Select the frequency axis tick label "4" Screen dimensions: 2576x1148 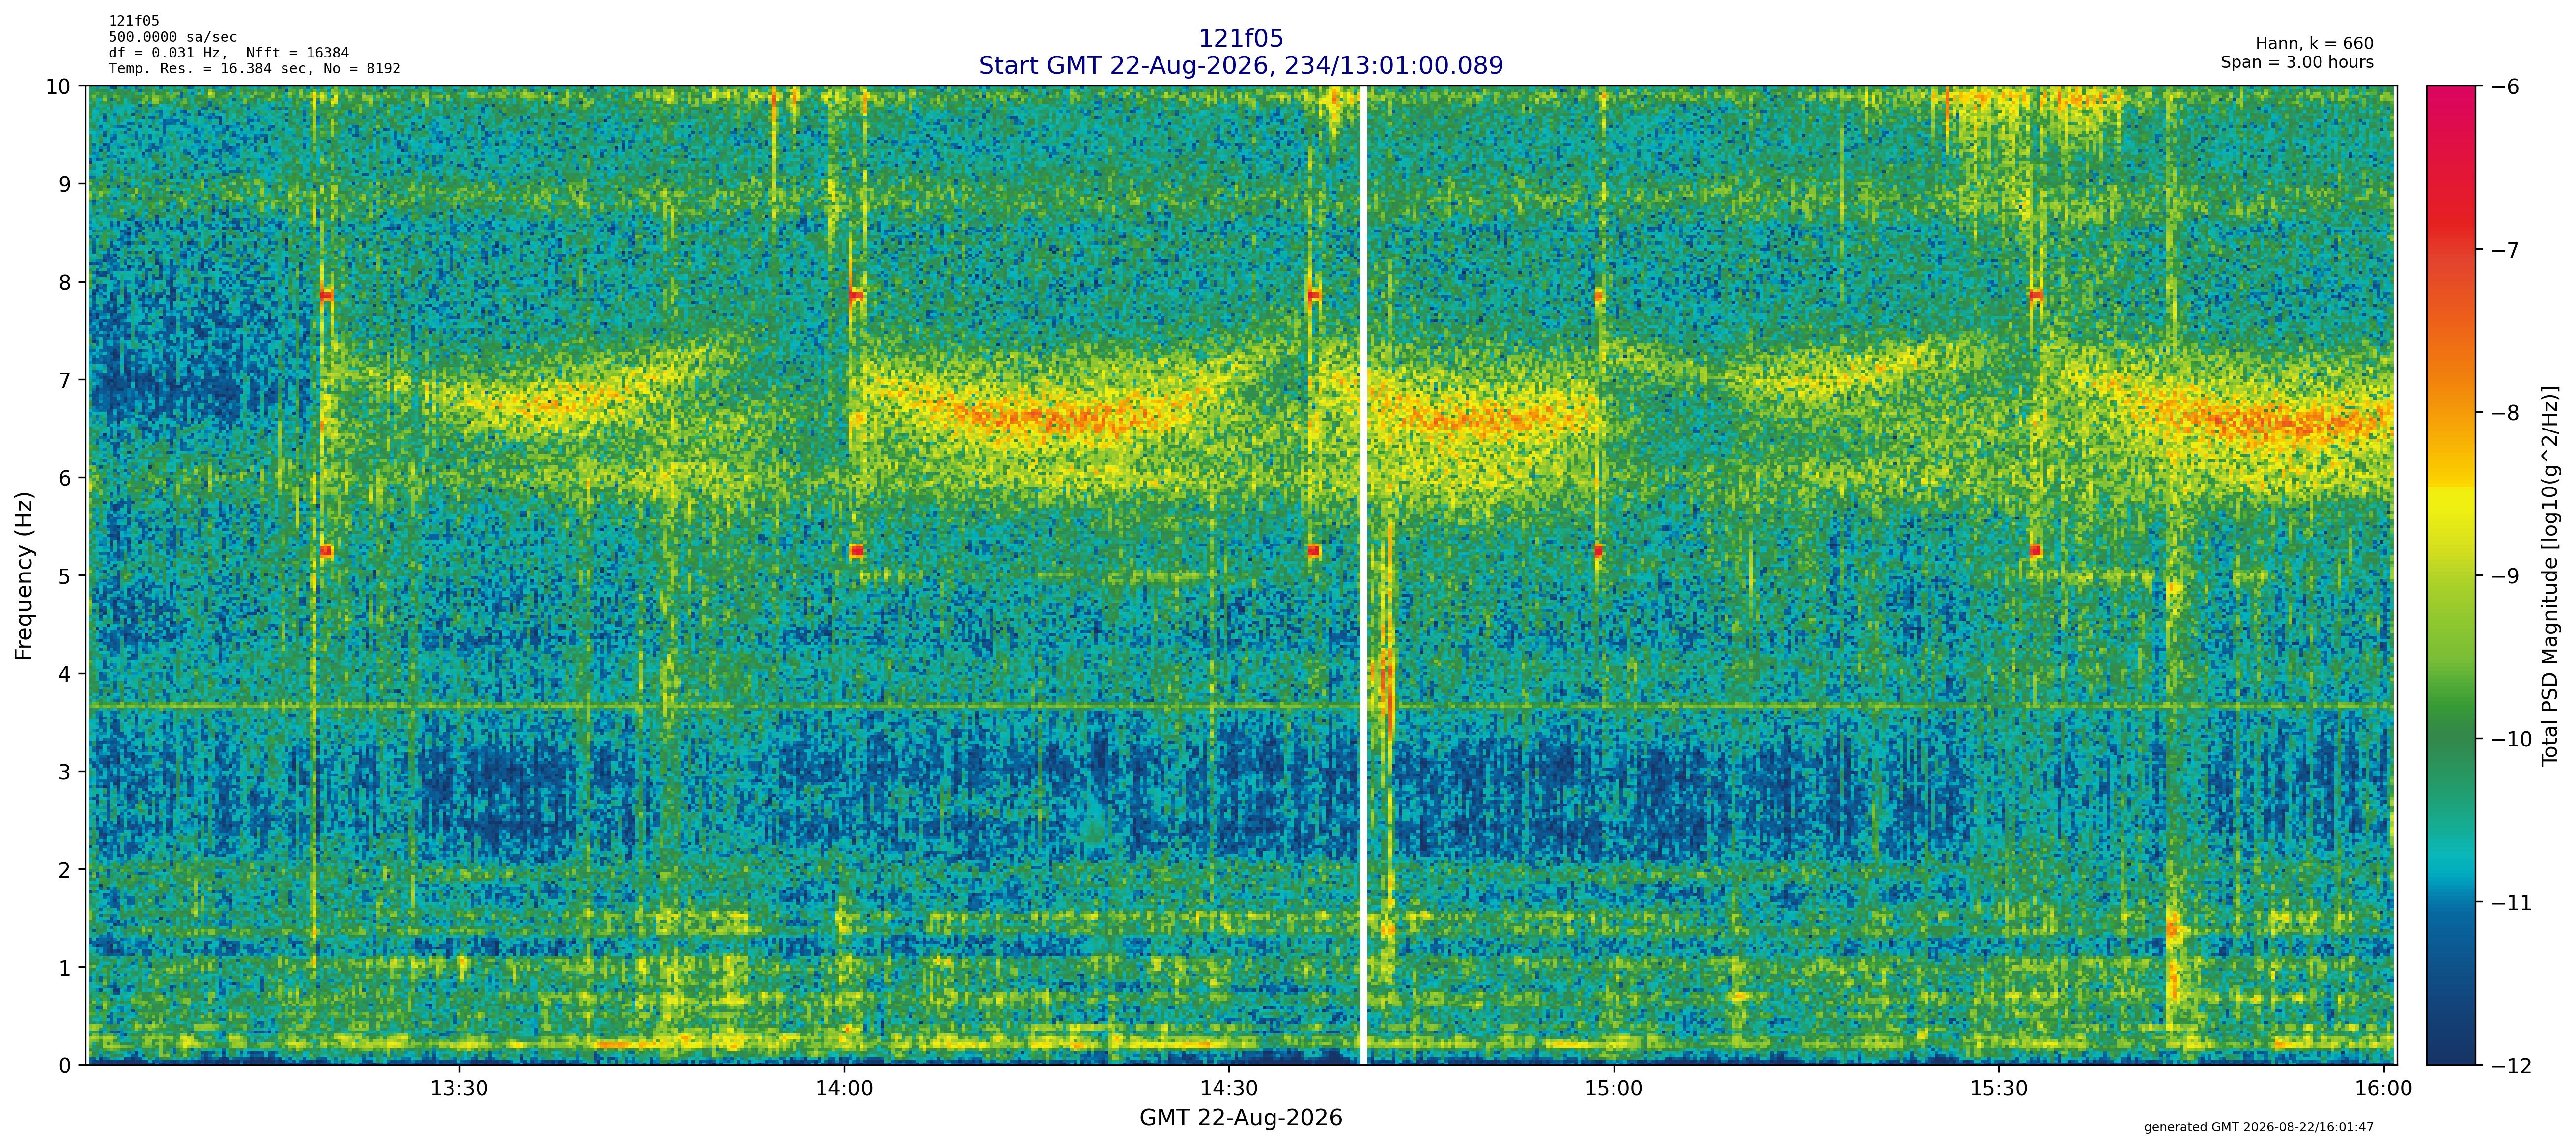point(66,674)
